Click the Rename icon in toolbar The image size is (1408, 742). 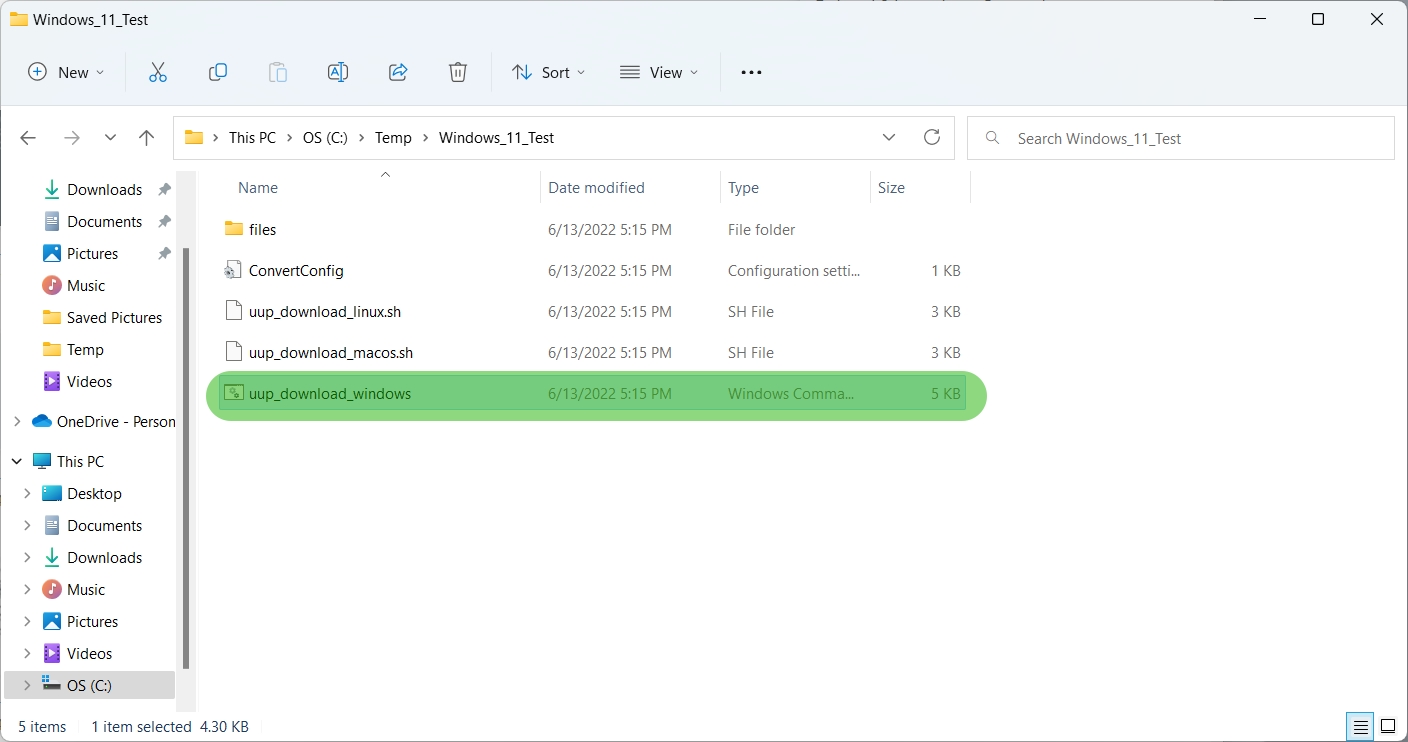[338, 72]
